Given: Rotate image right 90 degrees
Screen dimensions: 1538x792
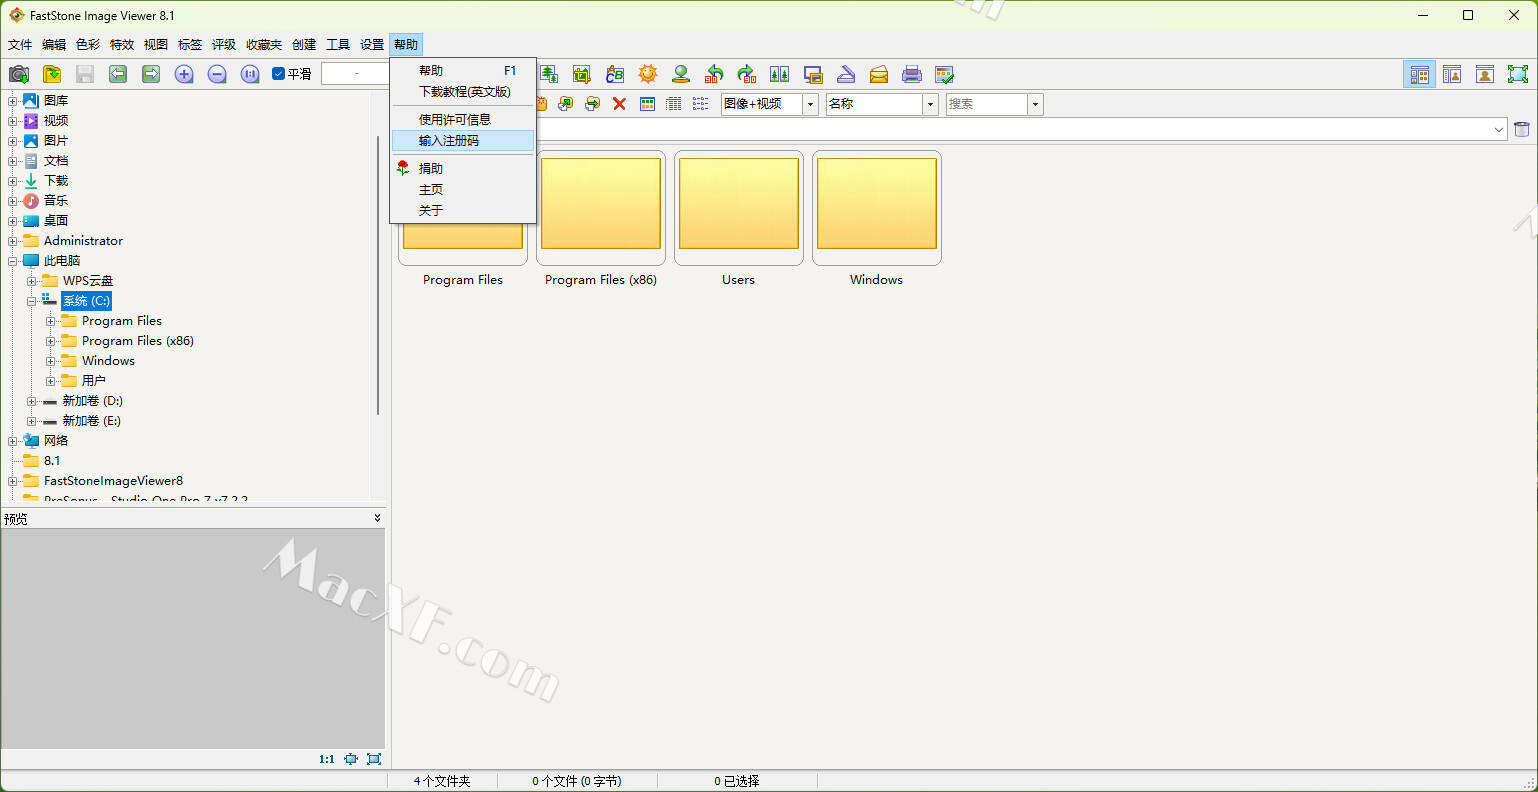Looking at the screenshot, I should coord(747,74).
